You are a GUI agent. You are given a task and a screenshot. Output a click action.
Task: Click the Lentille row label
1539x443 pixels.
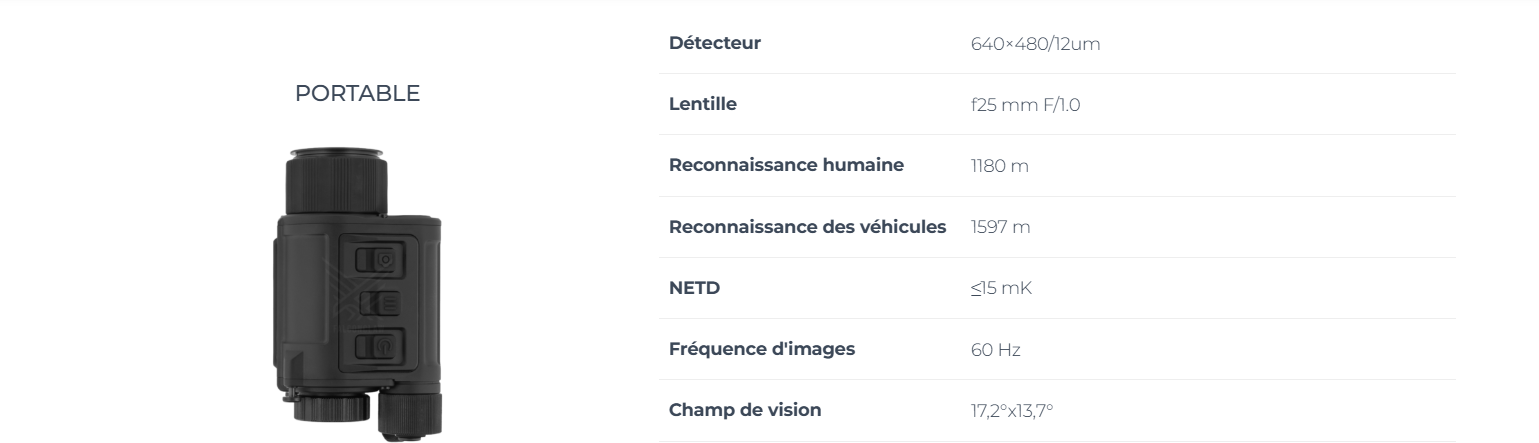pos(703,104)
